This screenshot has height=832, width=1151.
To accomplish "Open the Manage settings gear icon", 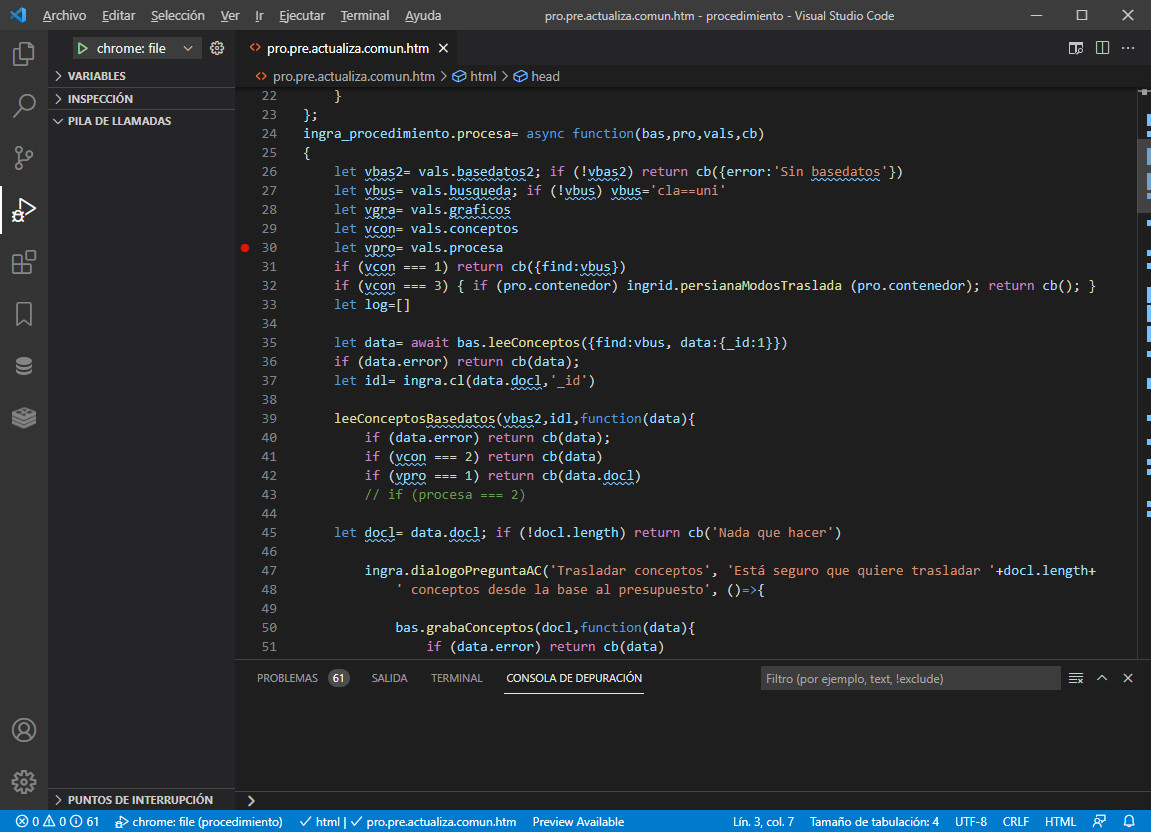I will pos(24,781).
